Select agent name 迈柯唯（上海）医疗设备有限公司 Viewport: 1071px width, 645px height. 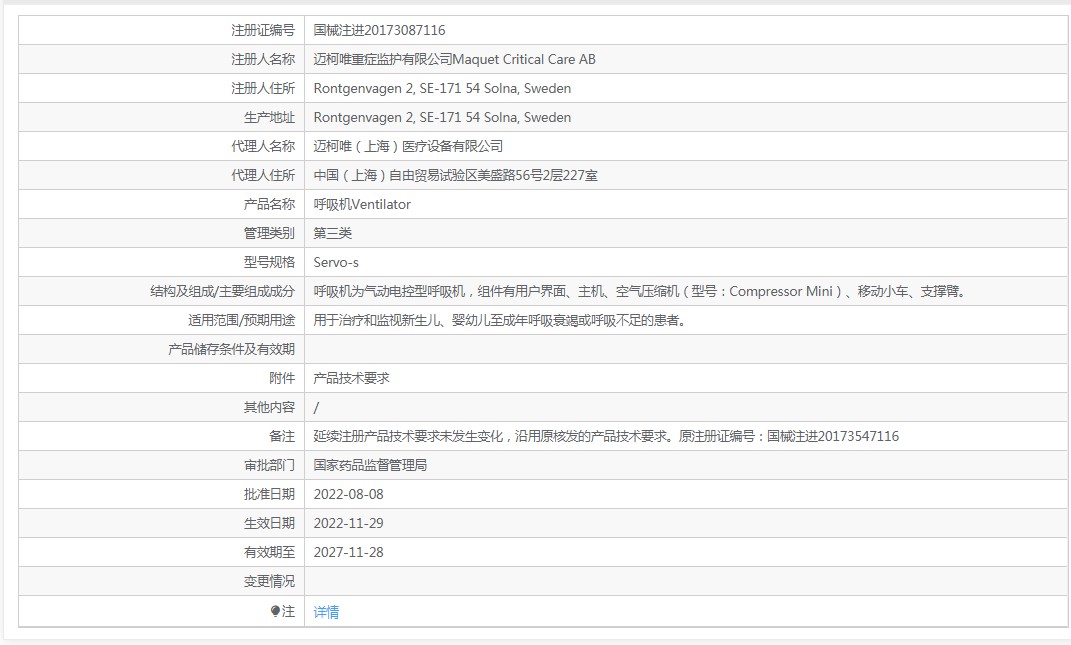click(x=408, y=146)
